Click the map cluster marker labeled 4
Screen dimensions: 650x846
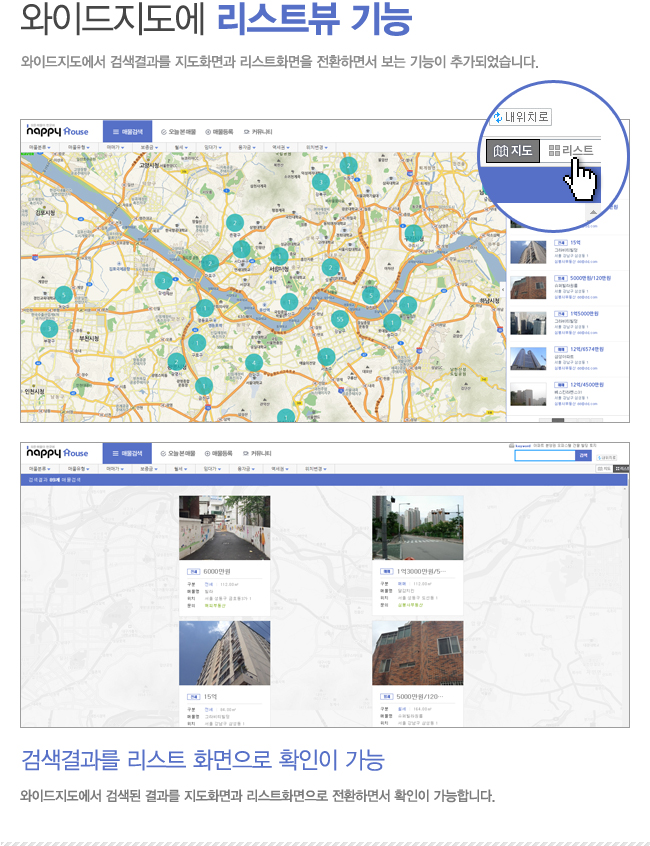[254, 363]
